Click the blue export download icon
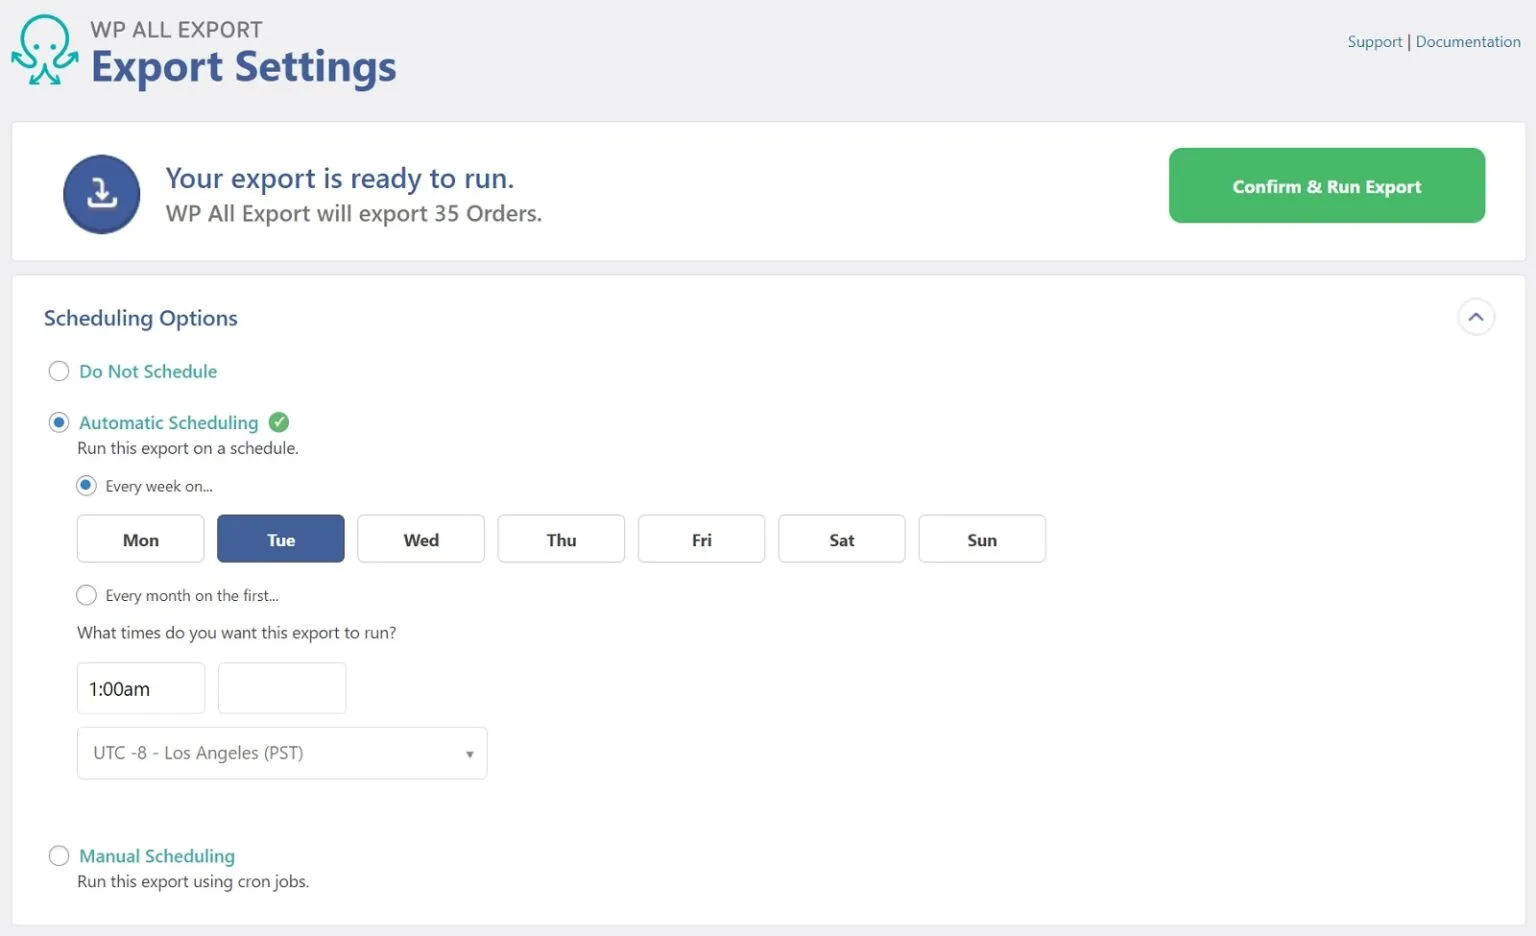This screenshot has width=1536, height=936. pyautogui.click(x=101, y=193)
